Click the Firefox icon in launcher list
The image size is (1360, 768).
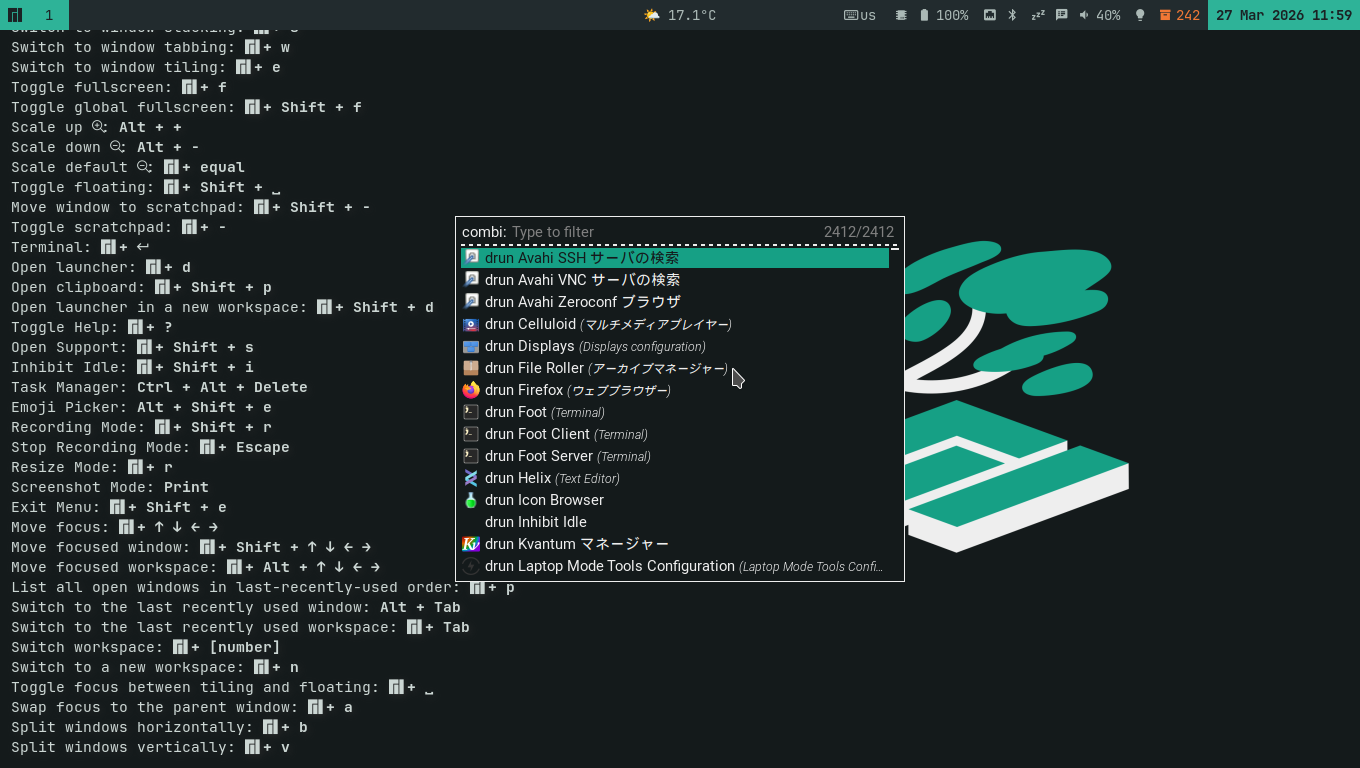click(471, 390)
